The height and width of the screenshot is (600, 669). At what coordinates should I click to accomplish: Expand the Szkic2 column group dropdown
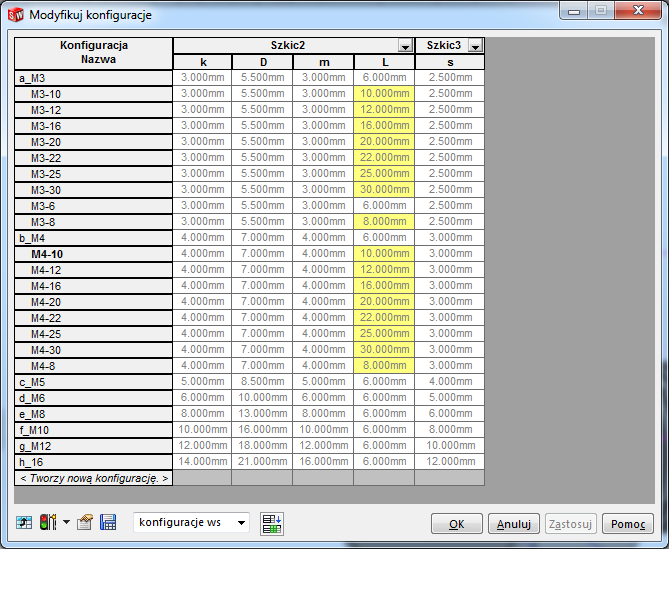tap(405, 46)
